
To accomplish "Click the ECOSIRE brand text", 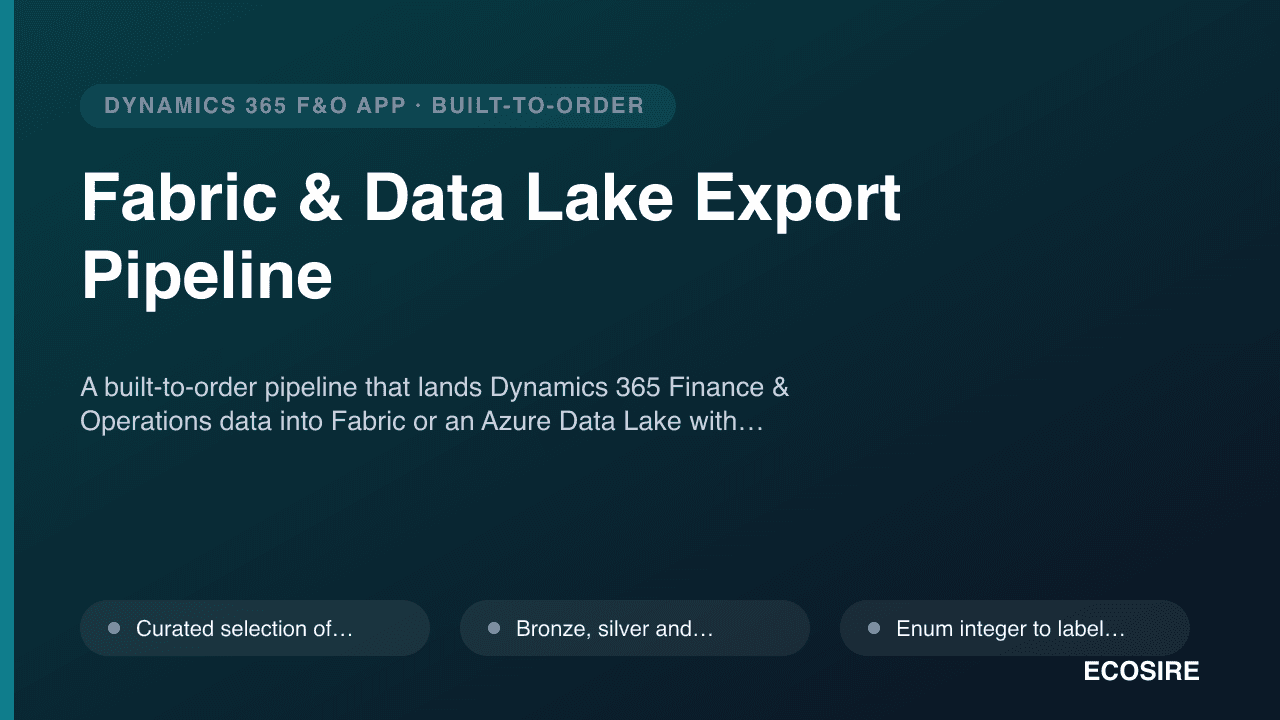I will coord(1141,672).
